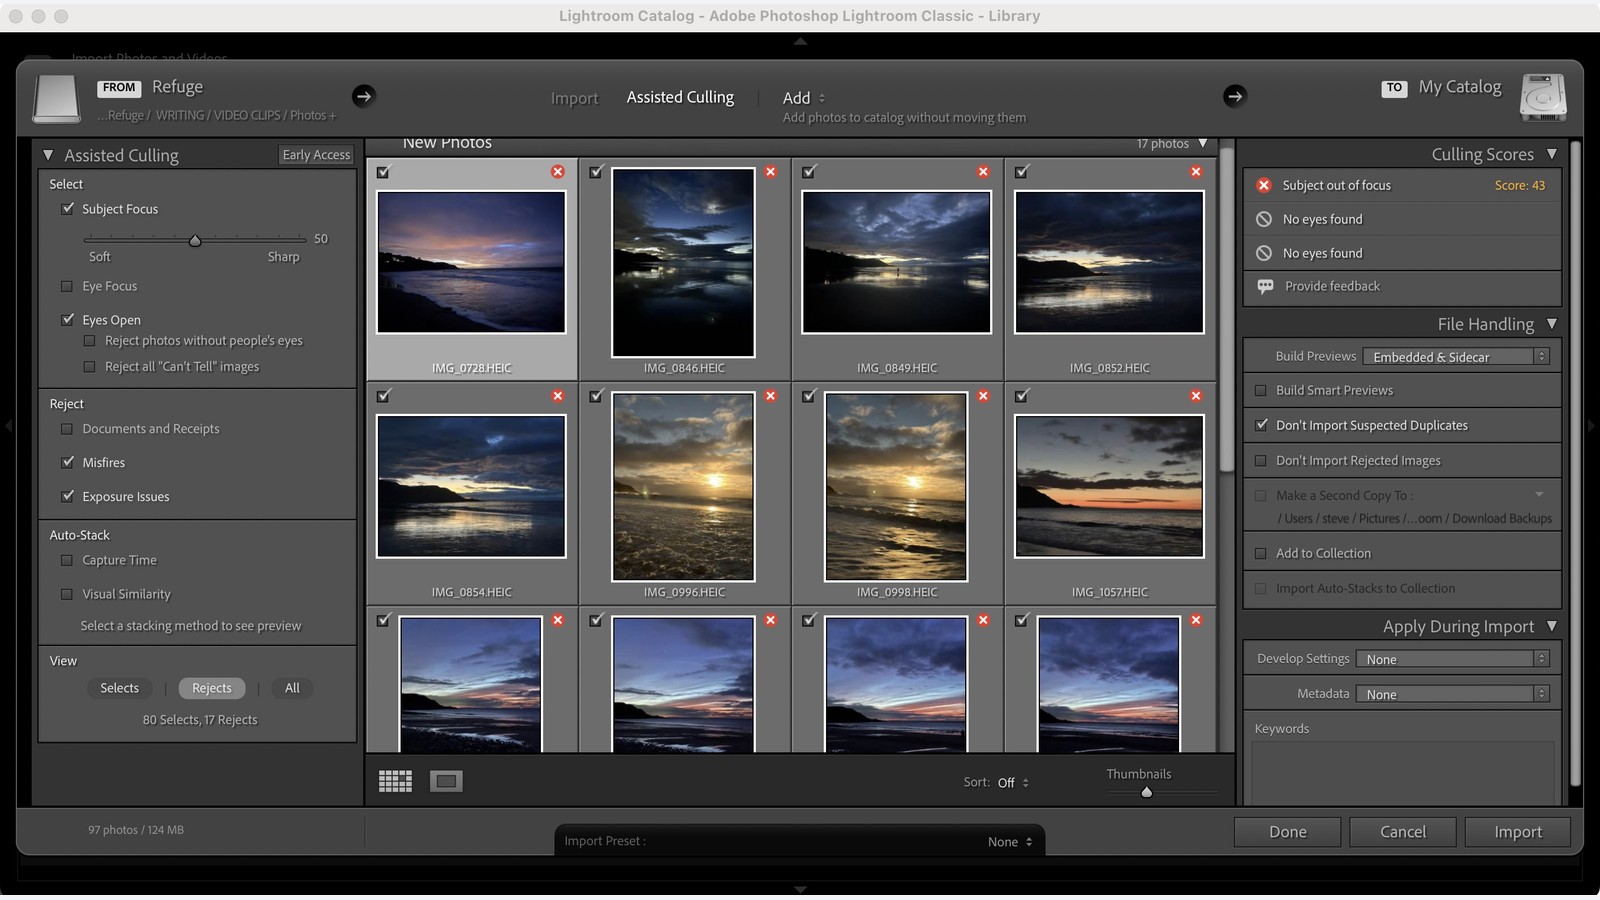Click the Early Access badge
The height and width of the screenshot is (900, 1600).
click(x=316, y=155)
